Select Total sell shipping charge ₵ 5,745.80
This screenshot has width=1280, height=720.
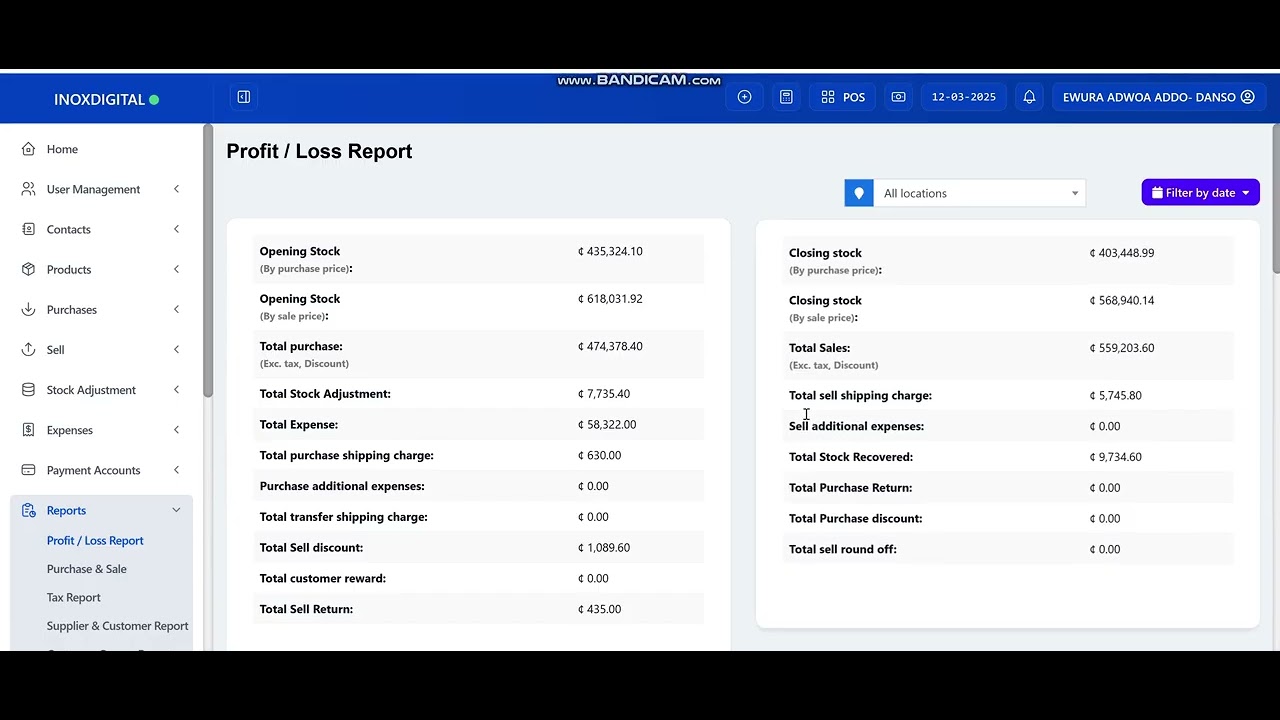[1116, 395]
